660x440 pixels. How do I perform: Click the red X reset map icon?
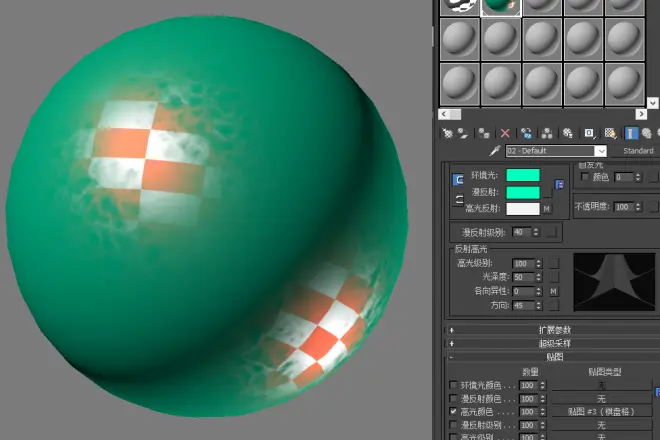click(505, 133)
